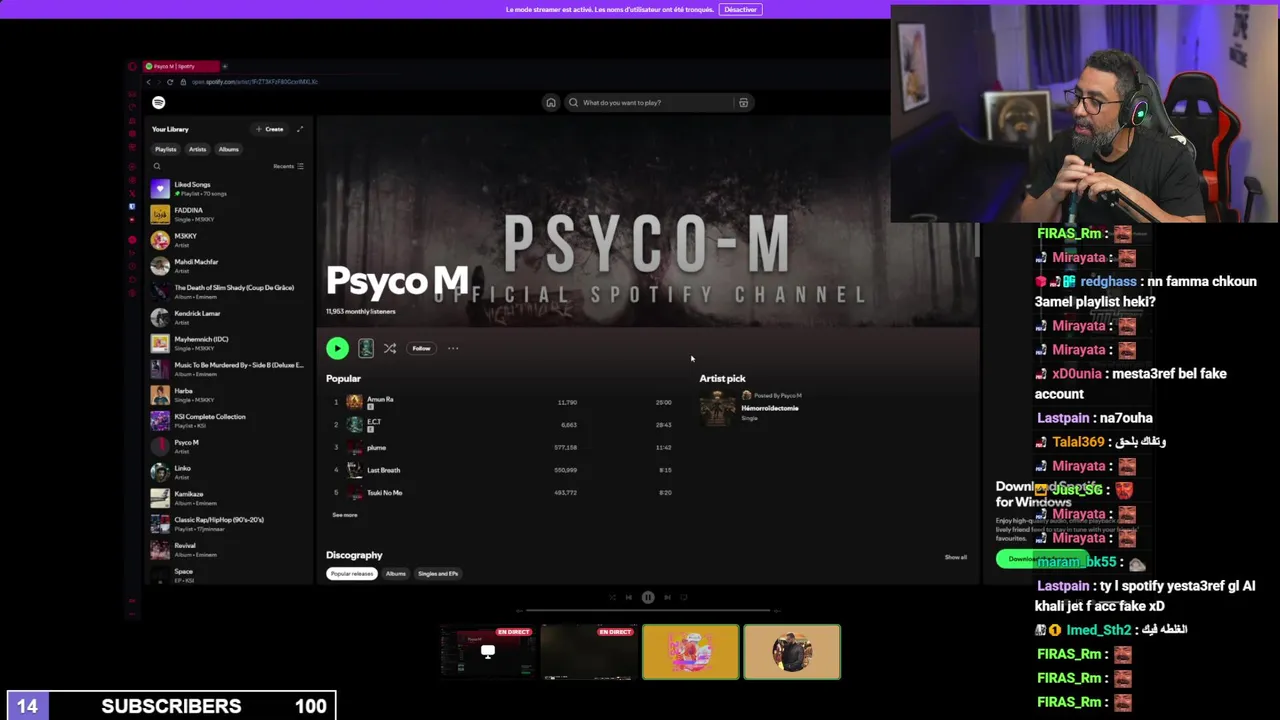Filter library by Artists
Screen dimensions: 1280x720
point(197,149)
